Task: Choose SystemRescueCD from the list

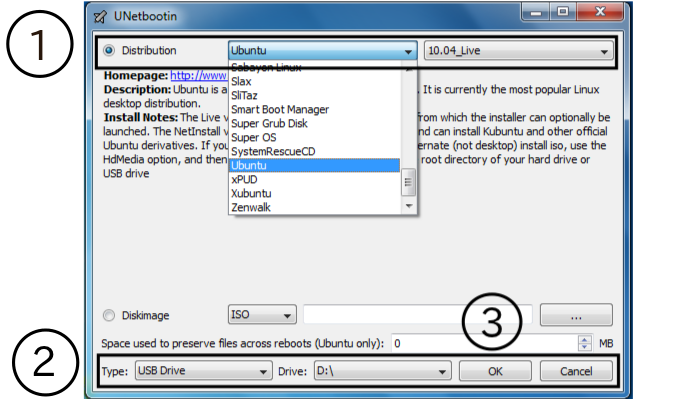Action: pos(273,152)
